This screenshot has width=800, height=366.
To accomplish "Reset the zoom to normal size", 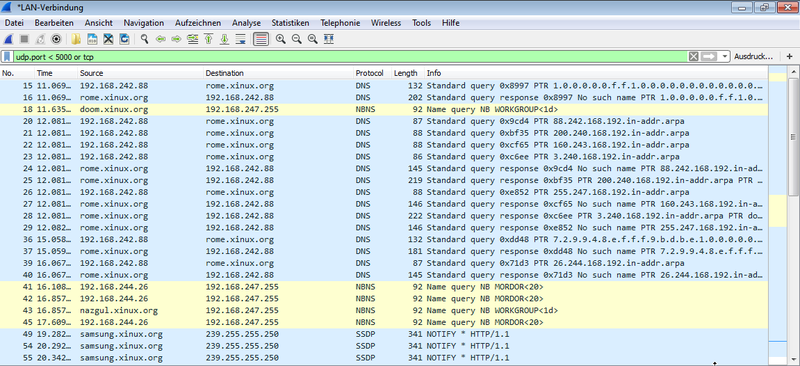I will (x=312, y=39).
